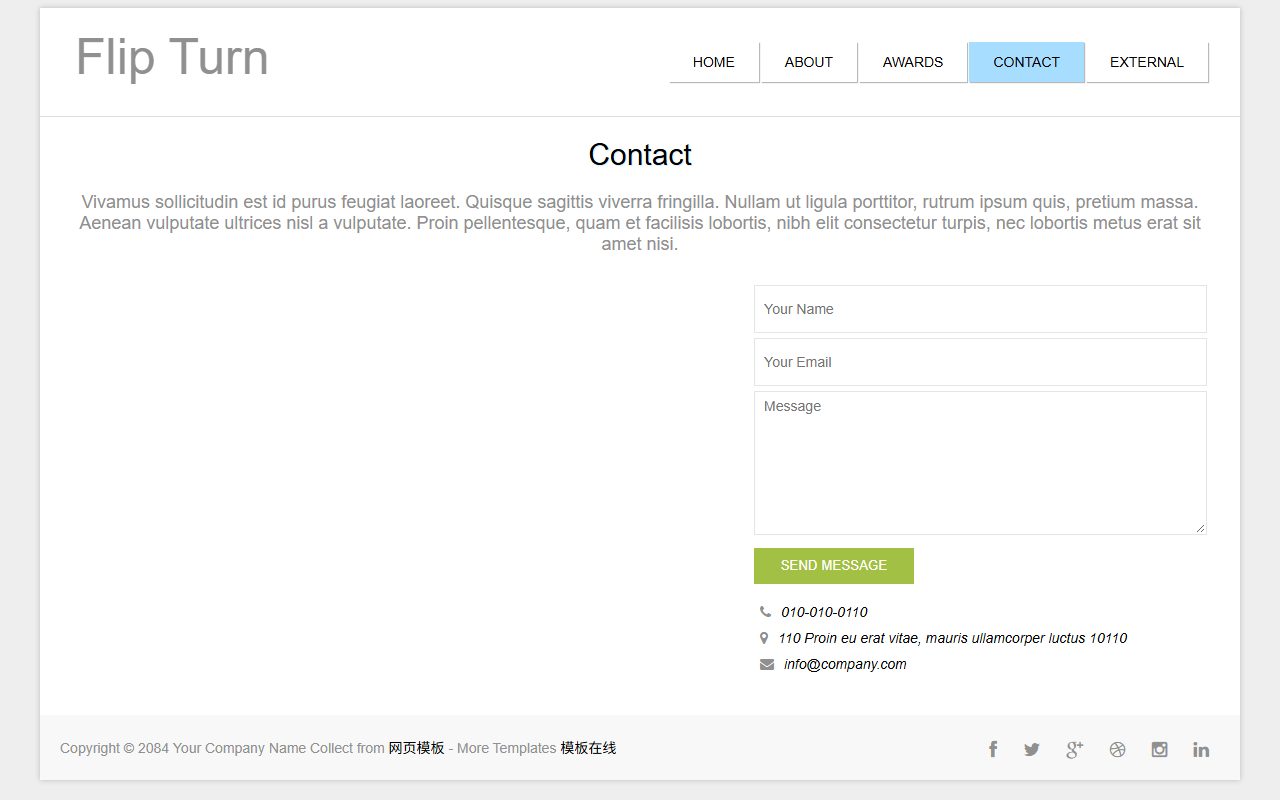
Task: Click the Google Plus icon in footer
Action: tap(1075, 750)
